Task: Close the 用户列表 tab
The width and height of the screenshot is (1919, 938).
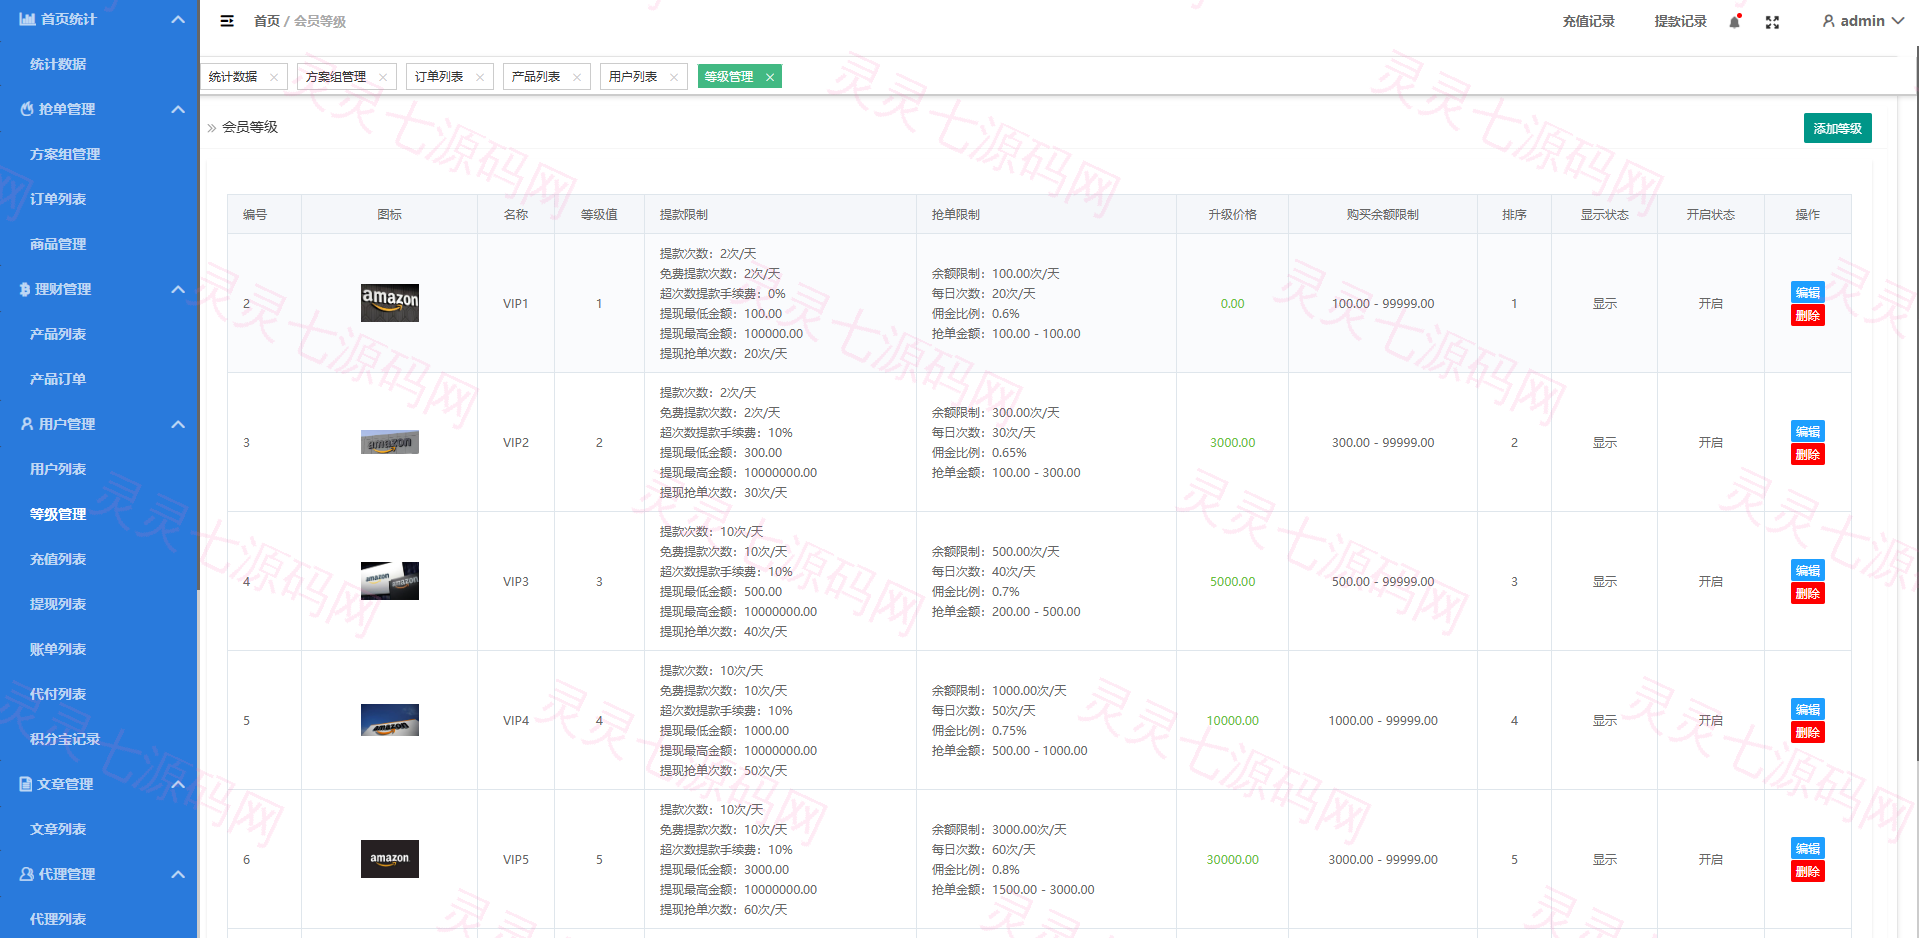Action: coord(674,77)
